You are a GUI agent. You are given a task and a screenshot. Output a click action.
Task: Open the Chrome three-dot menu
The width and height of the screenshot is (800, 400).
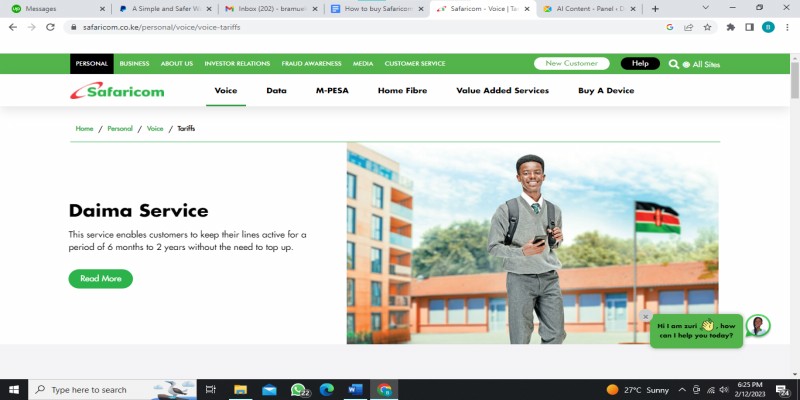click(x=787, y=27)
